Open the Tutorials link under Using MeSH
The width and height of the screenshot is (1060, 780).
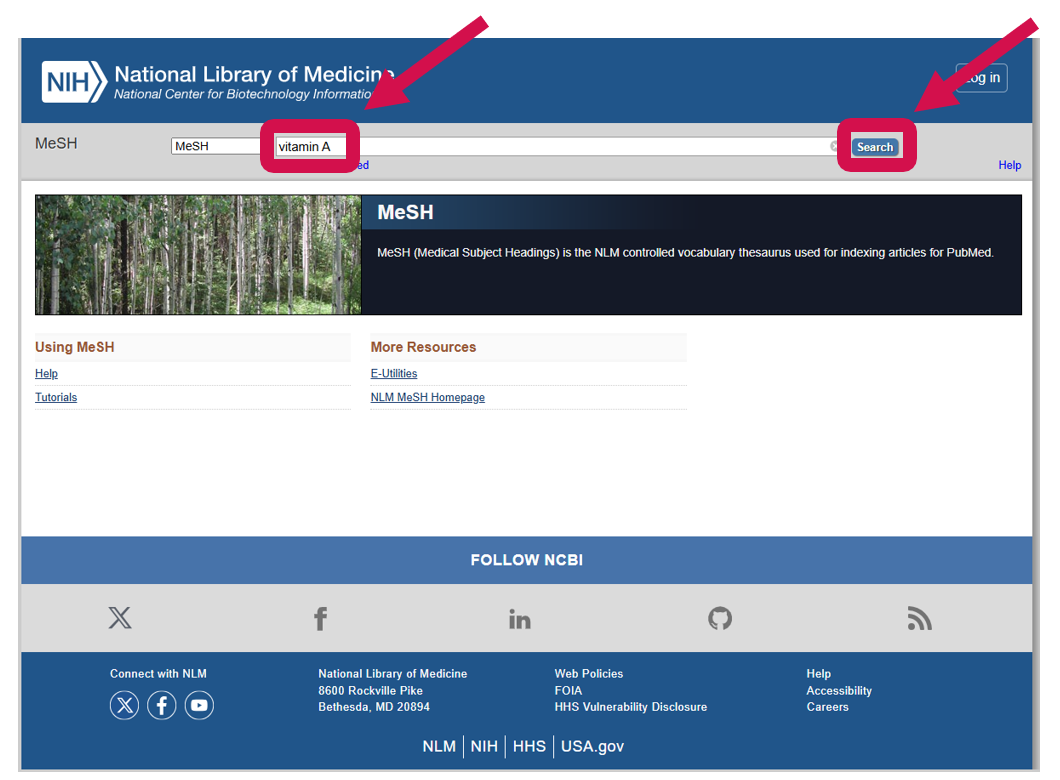click(56, 398)
